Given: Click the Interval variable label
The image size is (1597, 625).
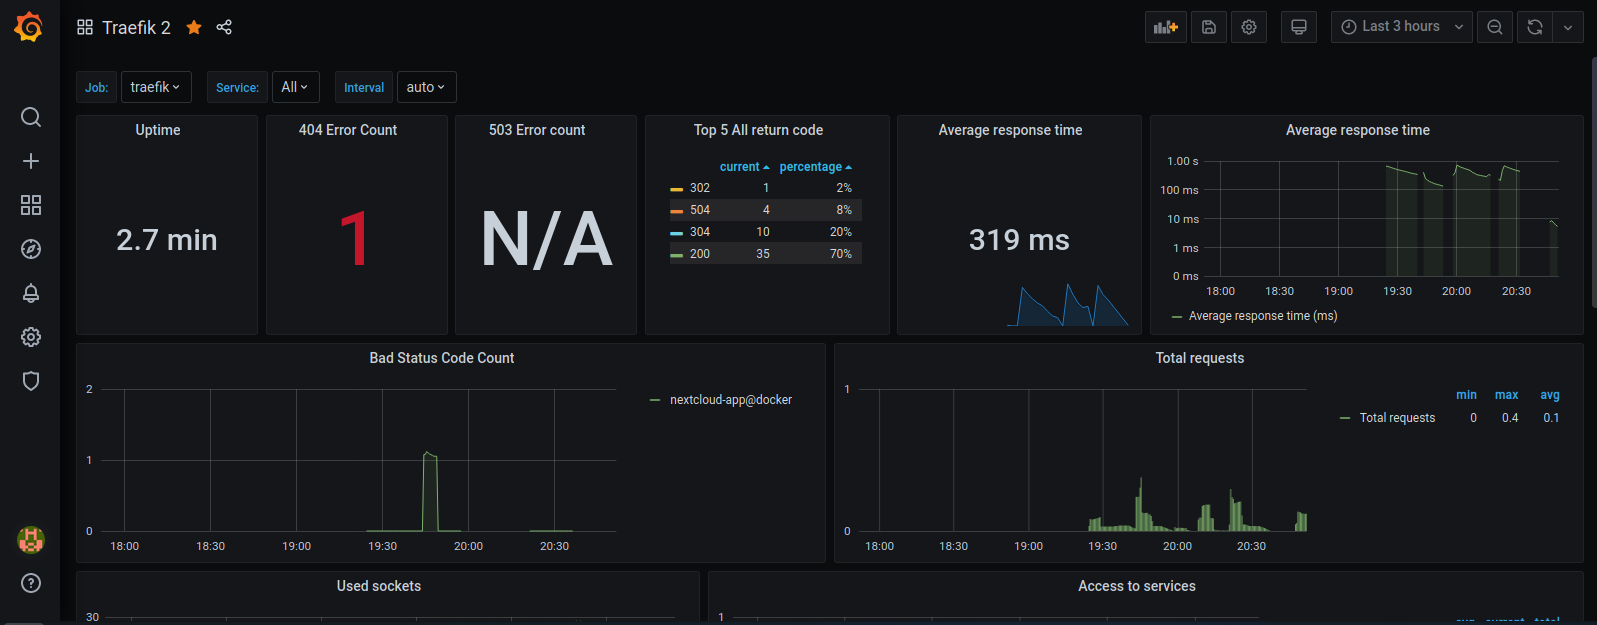Looking at the screenshot, I should (x=364, y=87).
